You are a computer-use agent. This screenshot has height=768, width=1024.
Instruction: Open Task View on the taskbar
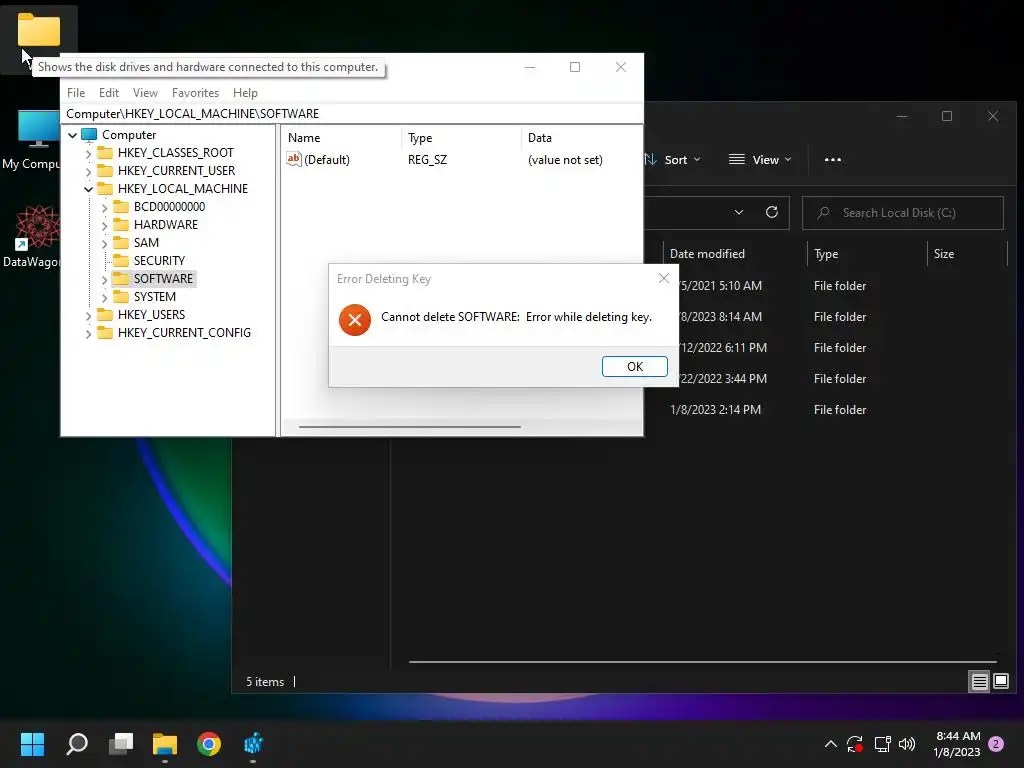click(x=121, y=744)
